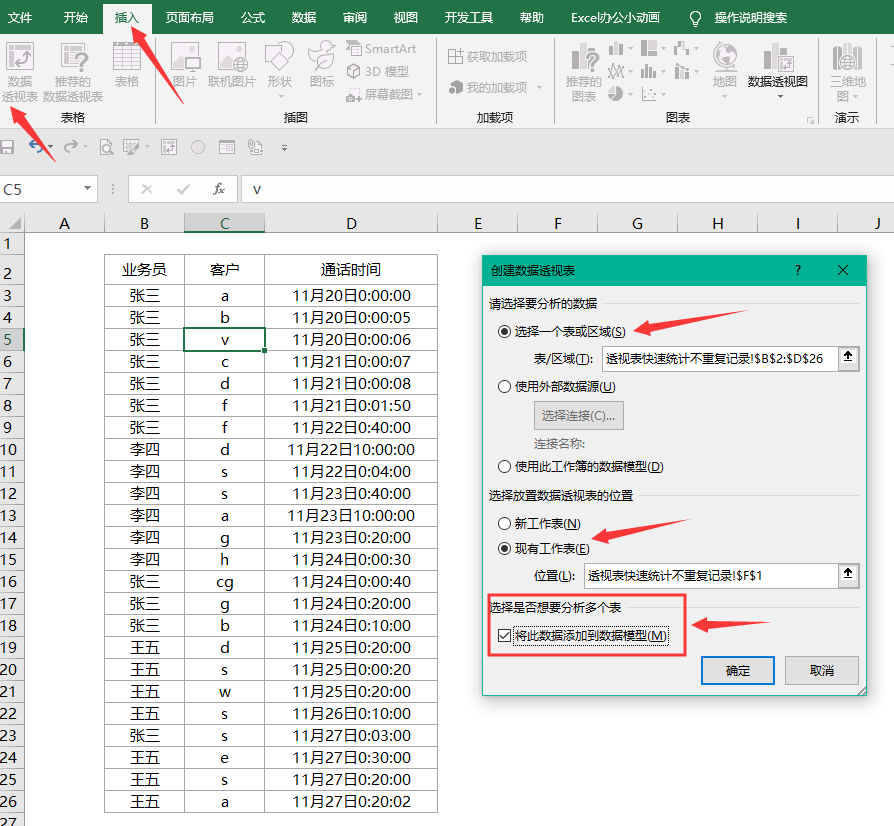Expand the Name Box dropdown arrow

(87, 189)
